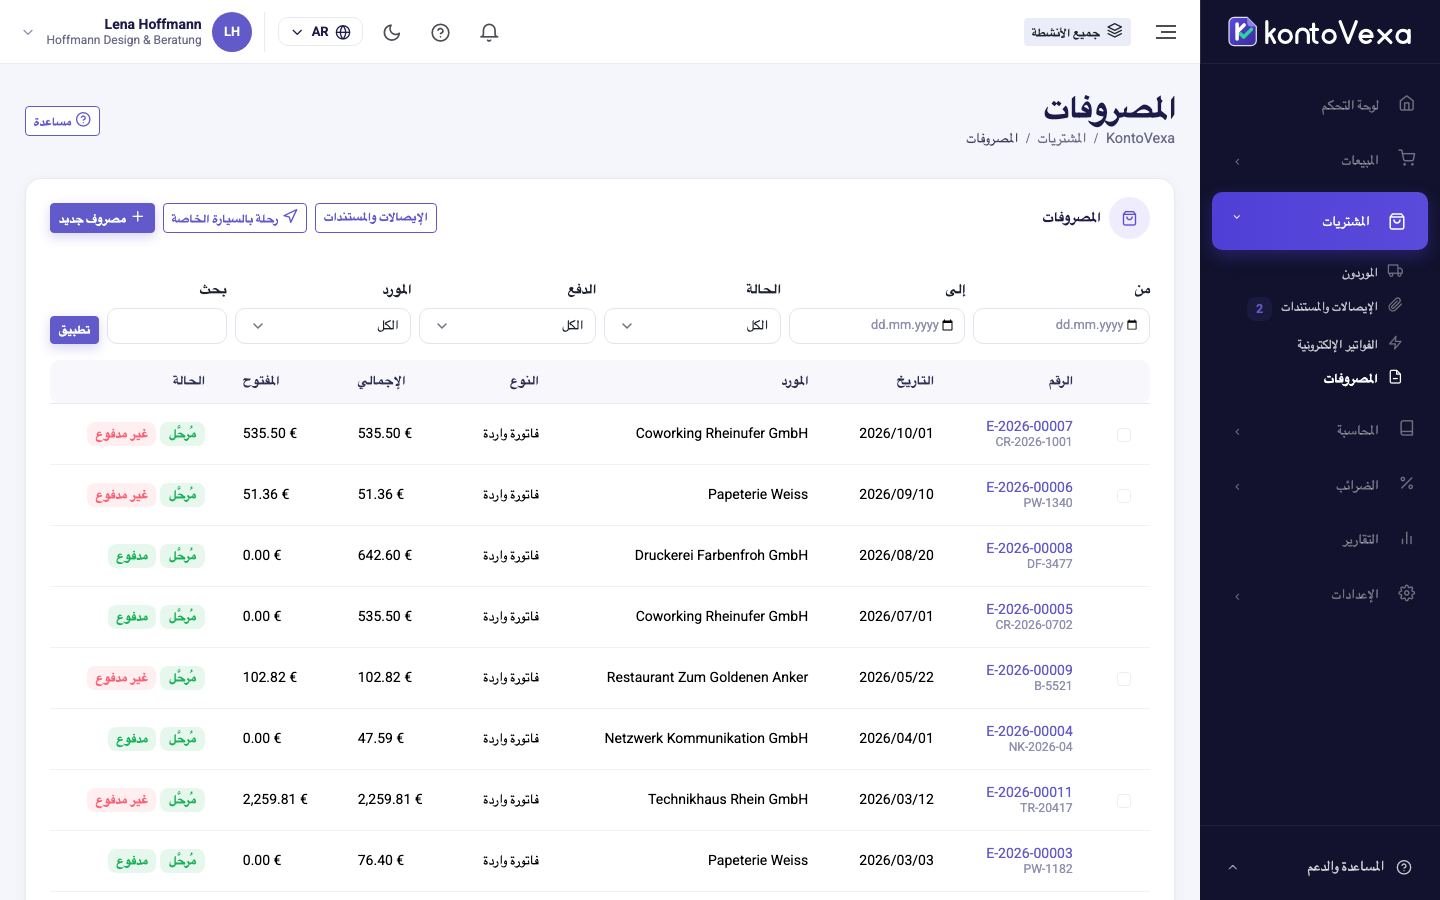Click the settings gear icon in sidebar

tap(1406, 593)
